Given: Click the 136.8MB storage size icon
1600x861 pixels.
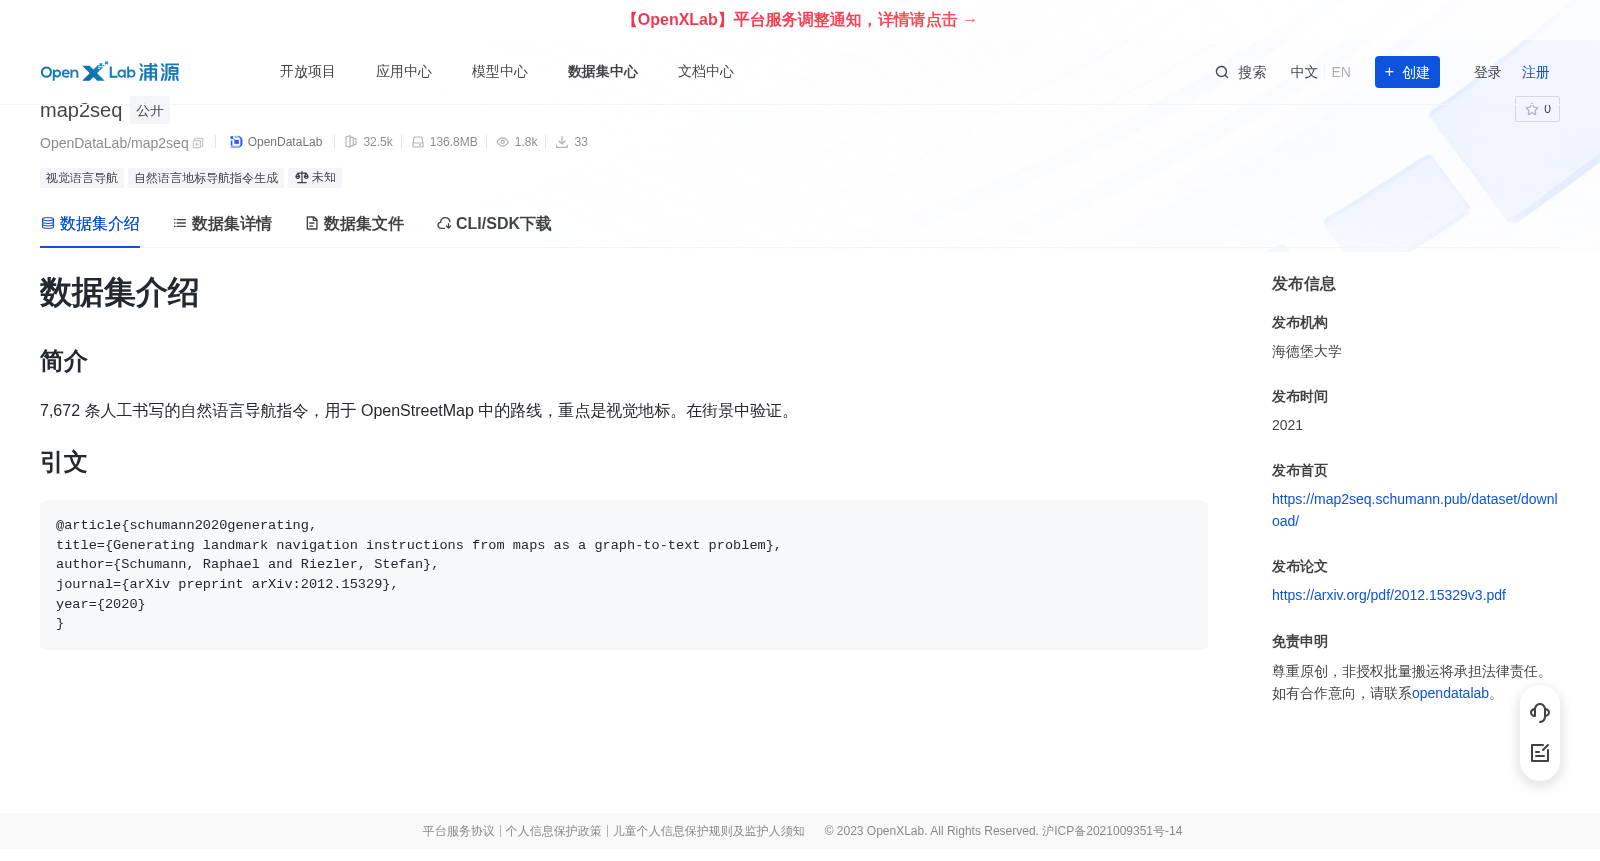Looking at the screenshot, I should (418, 142).
